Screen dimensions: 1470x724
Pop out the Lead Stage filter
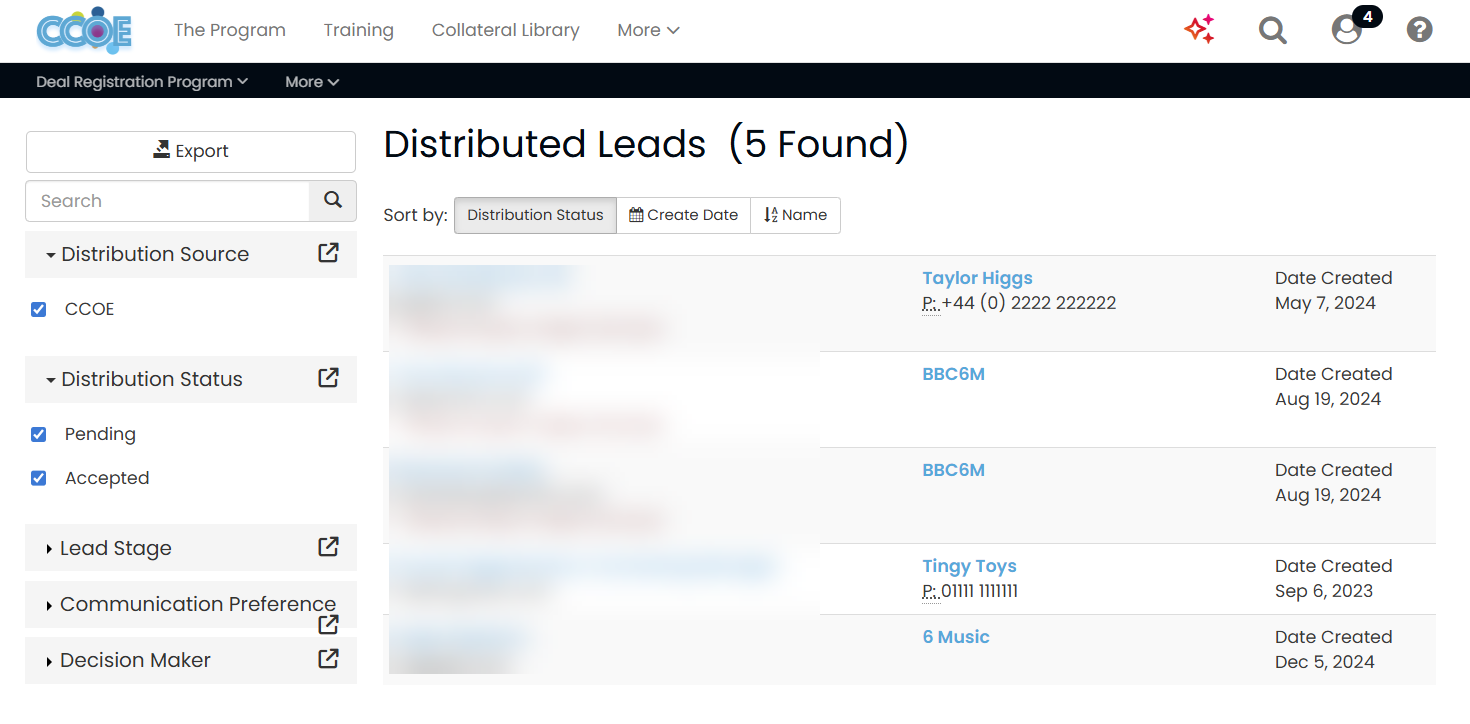click(328, 547)
